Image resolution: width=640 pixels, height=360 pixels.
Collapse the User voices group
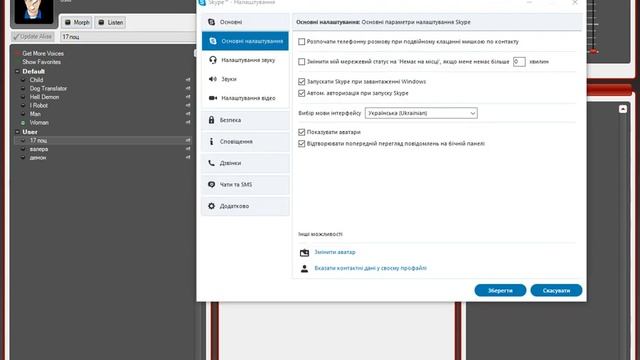17,132
